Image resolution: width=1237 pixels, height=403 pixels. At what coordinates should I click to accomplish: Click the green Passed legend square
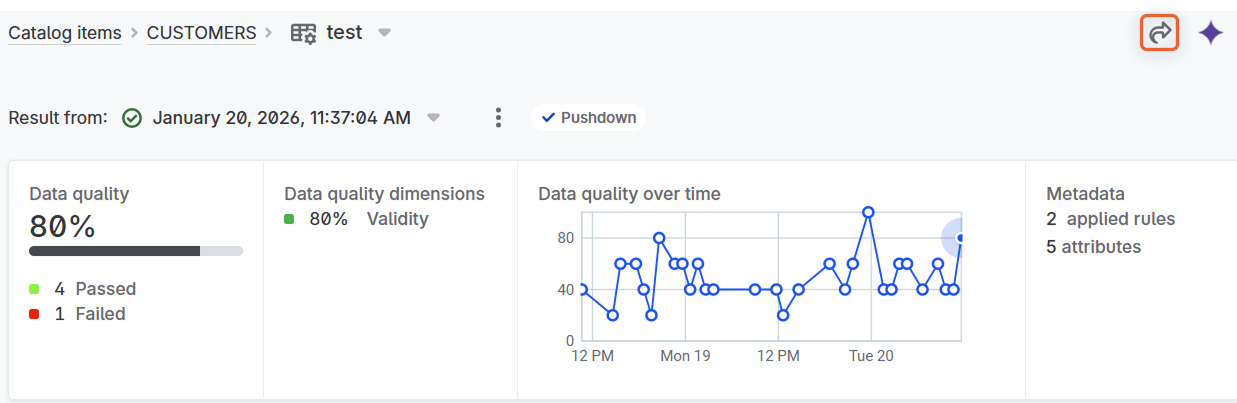click(35, 289)
